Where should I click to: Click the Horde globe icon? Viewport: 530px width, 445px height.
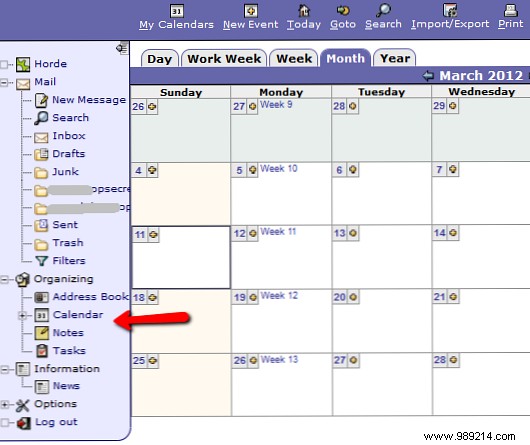(x=23, y=64)
